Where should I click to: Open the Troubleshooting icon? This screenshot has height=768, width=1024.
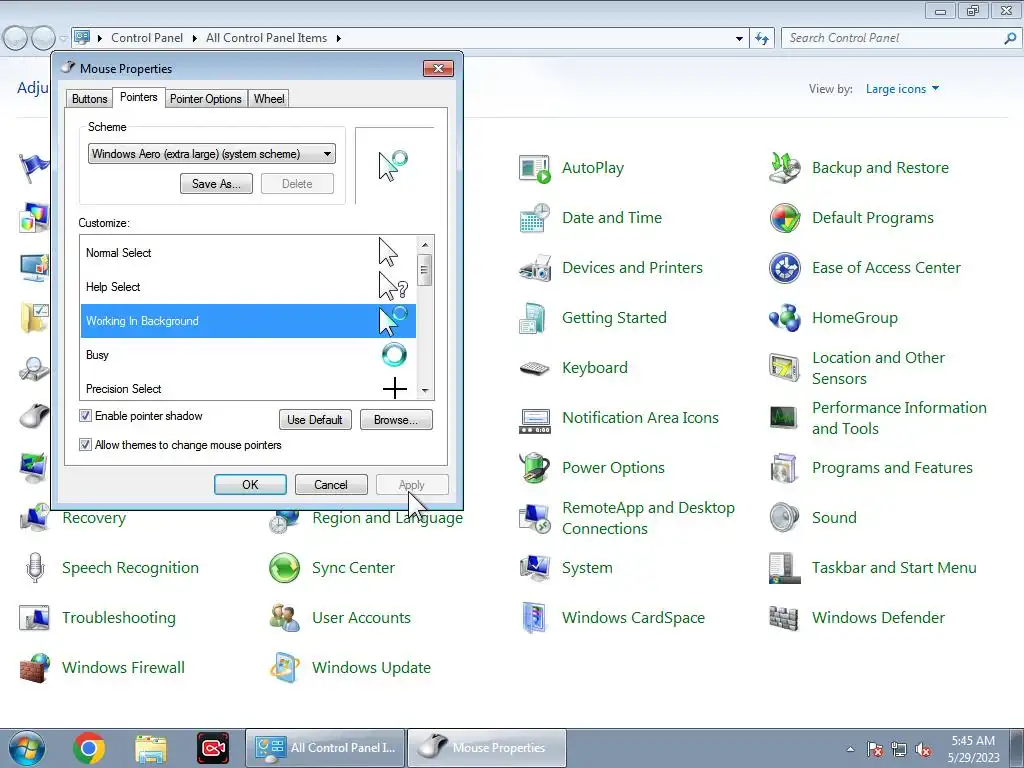[x=35, y=618]
